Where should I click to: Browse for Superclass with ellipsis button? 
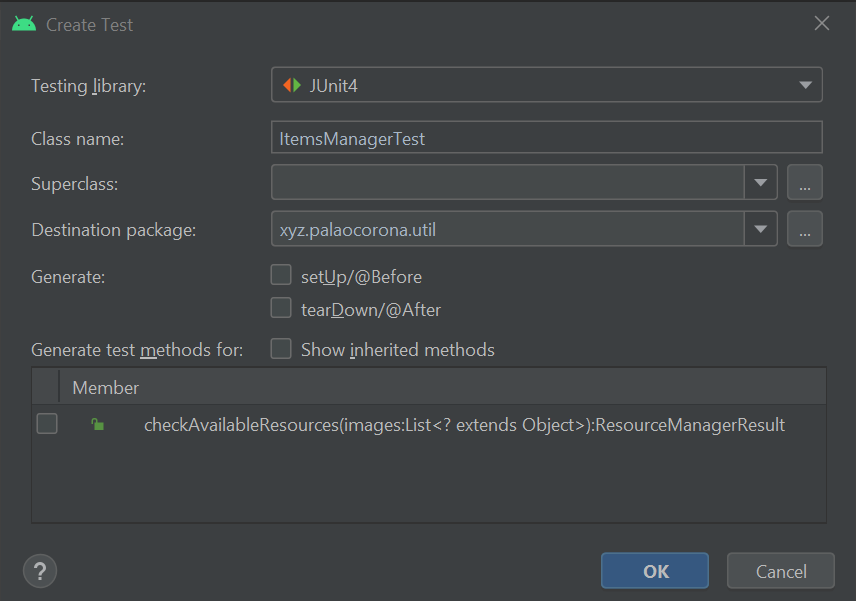[805, 183]
